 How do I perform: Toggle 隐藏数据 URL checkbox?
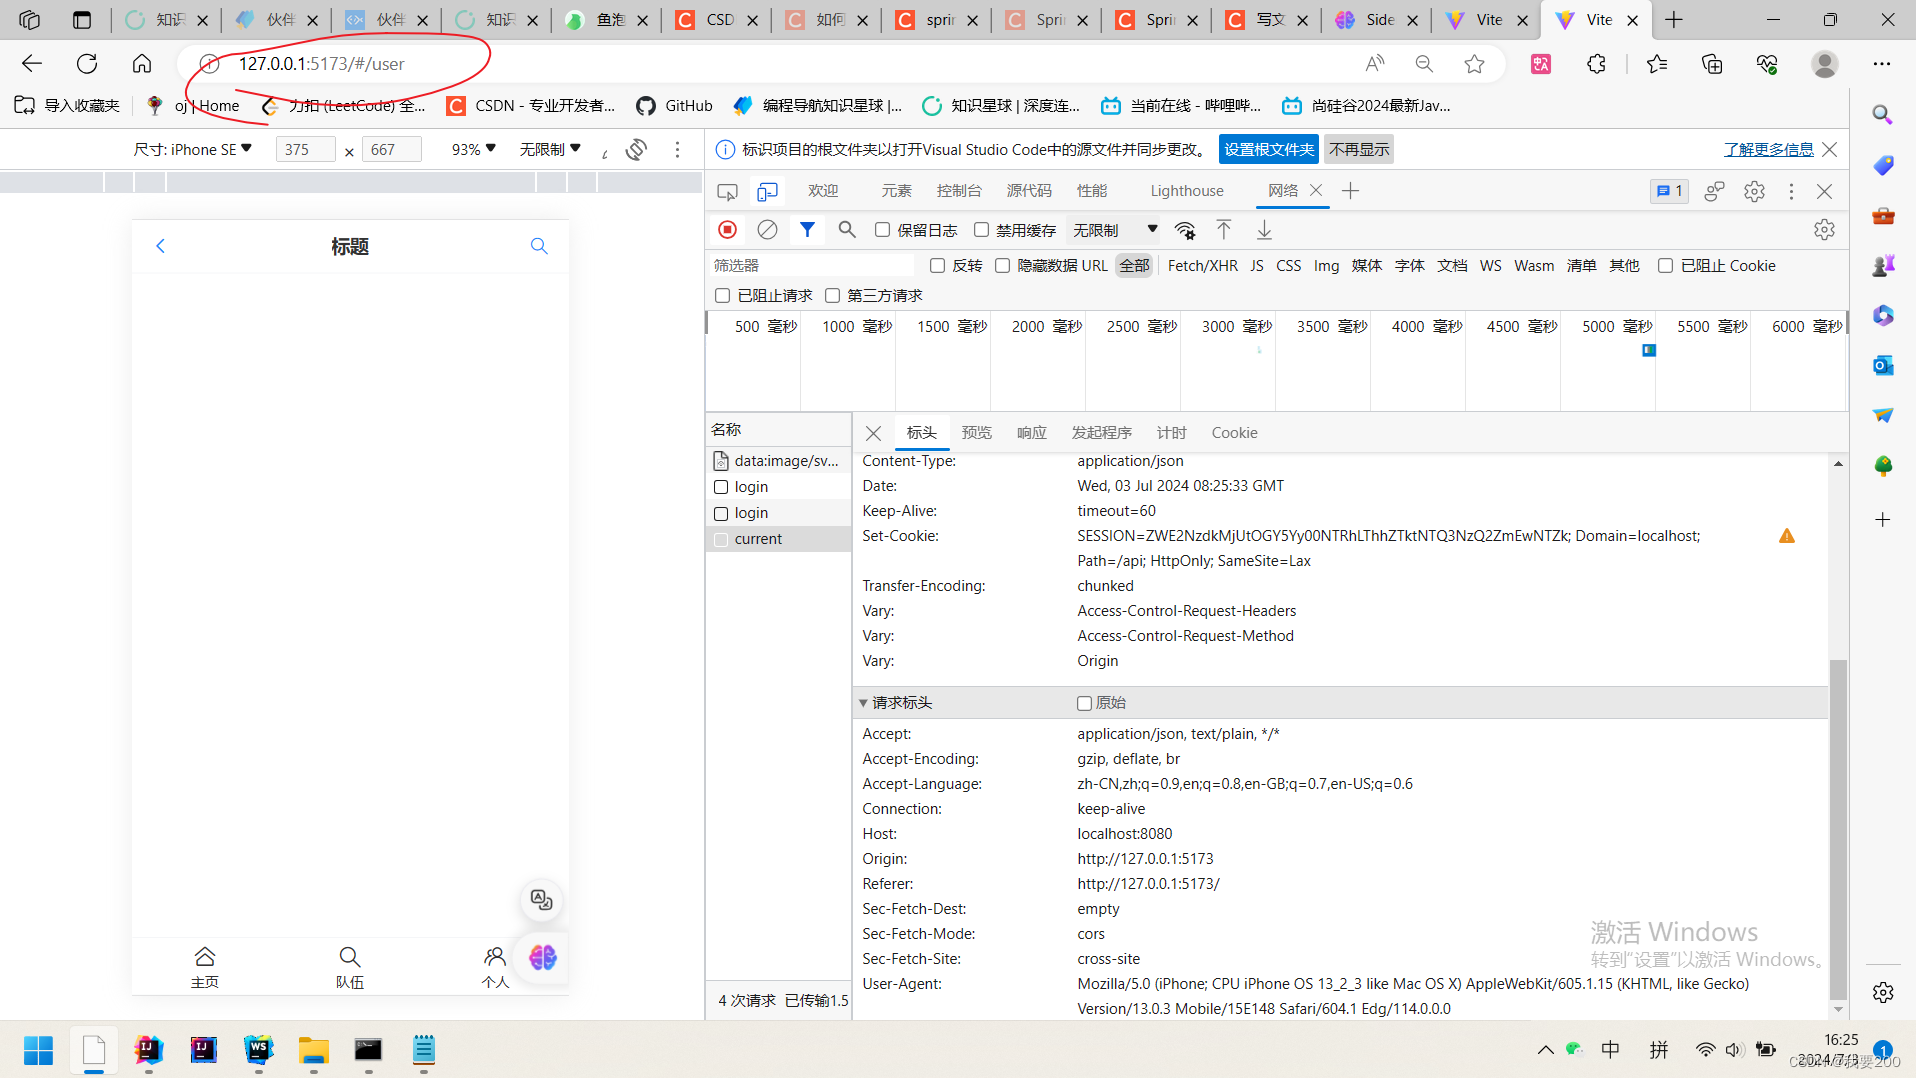[1002, 266]
